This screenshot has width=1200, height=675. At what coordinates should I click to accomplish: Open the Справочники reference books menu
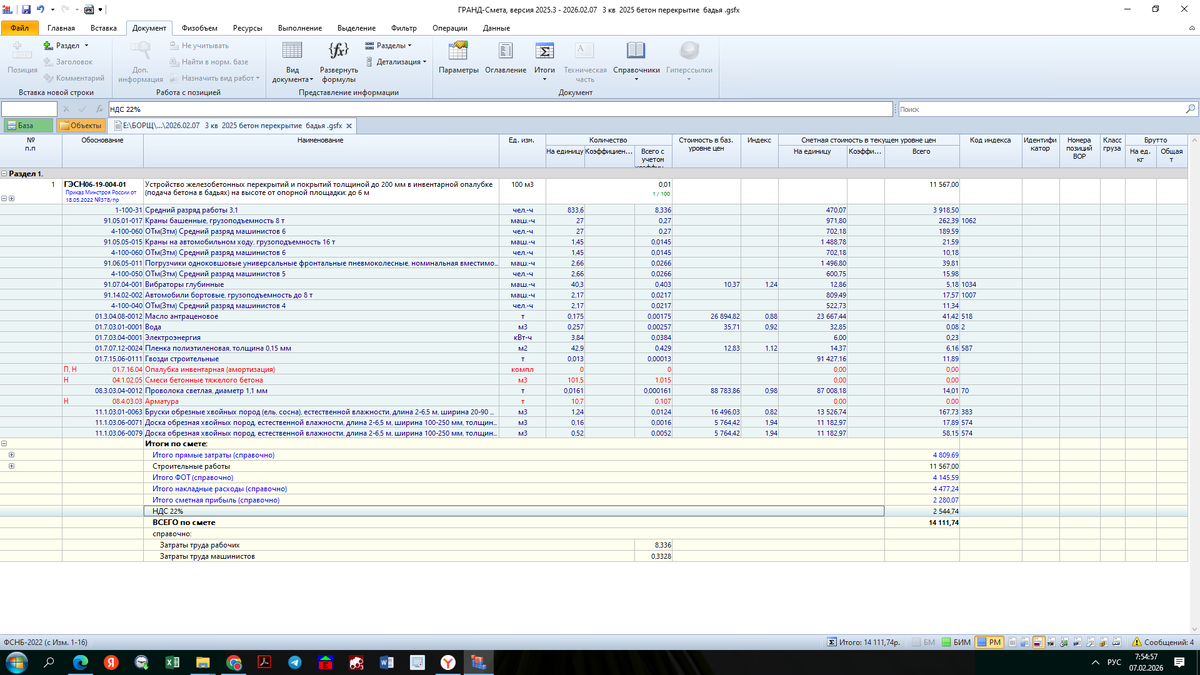pyautogui.click(x=636, y=62)
